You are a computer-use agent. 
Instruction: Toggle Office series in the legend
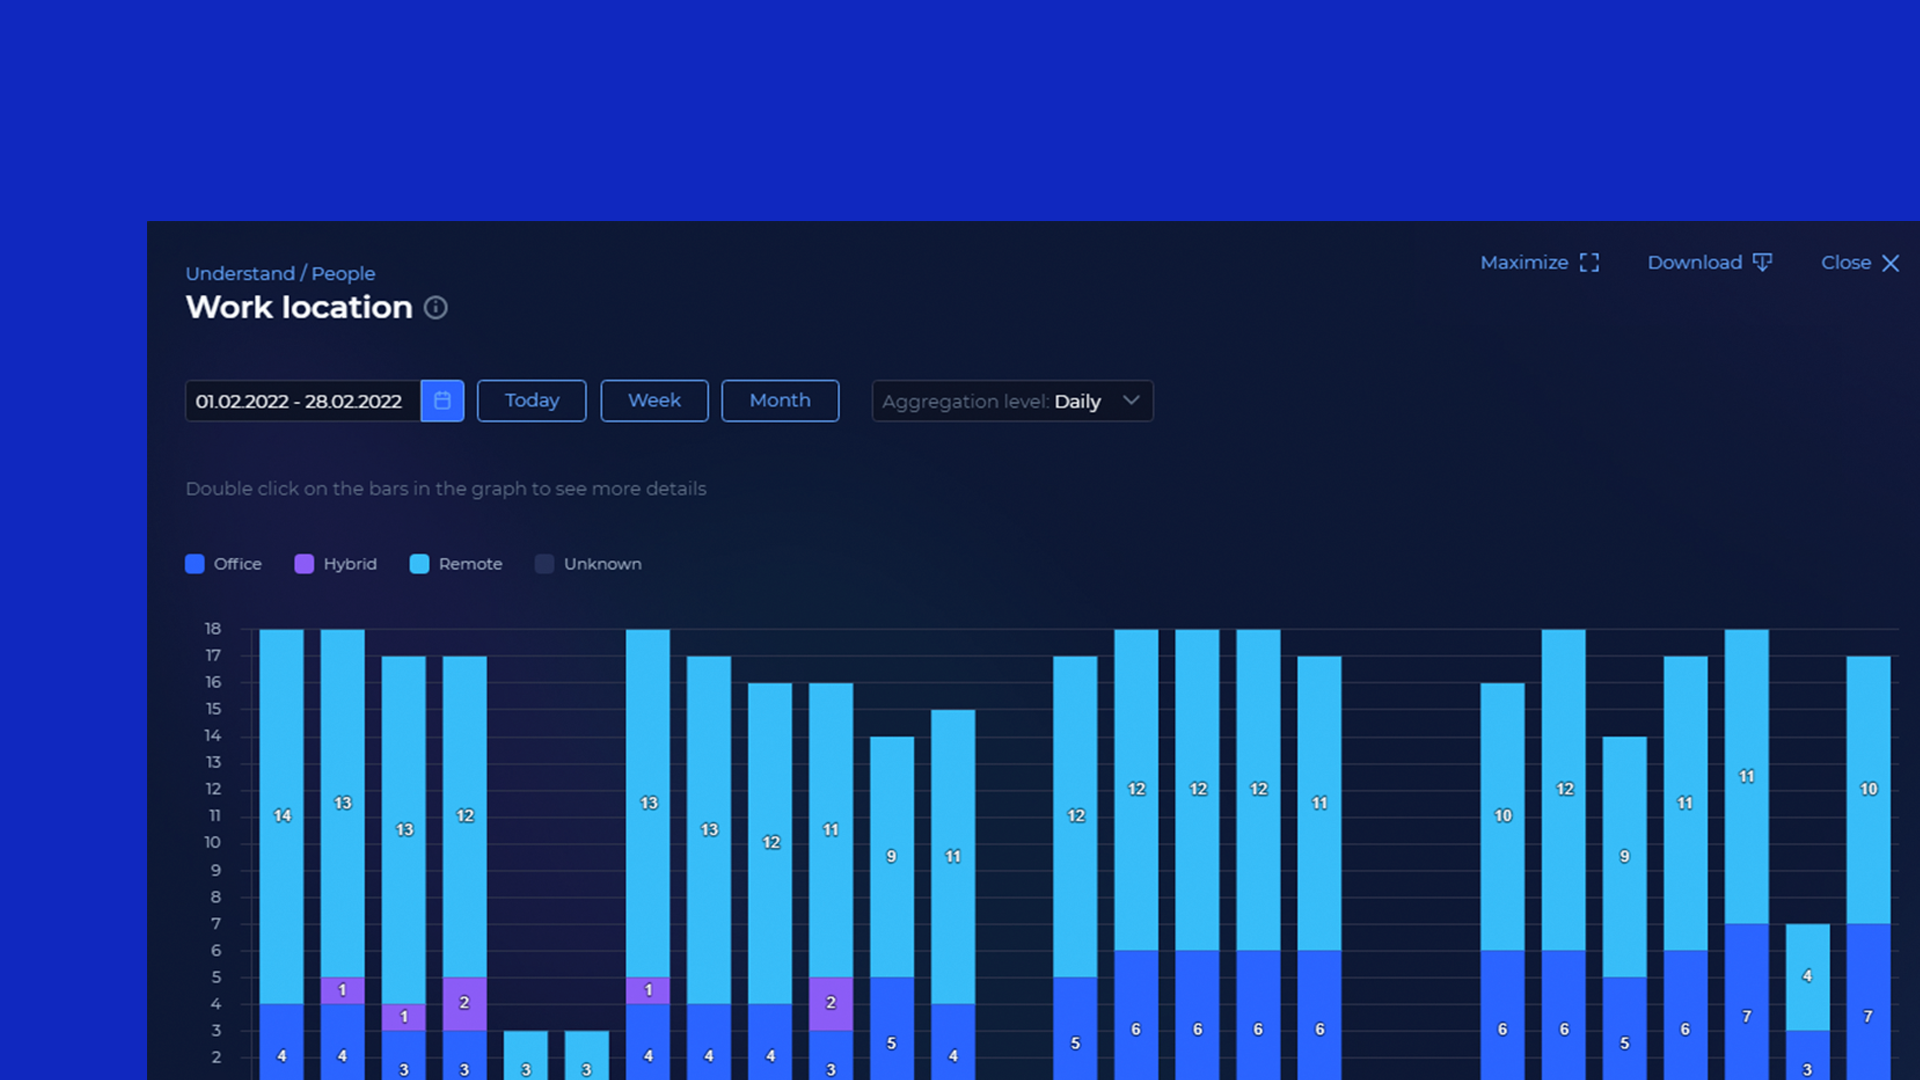click(223, 564)
